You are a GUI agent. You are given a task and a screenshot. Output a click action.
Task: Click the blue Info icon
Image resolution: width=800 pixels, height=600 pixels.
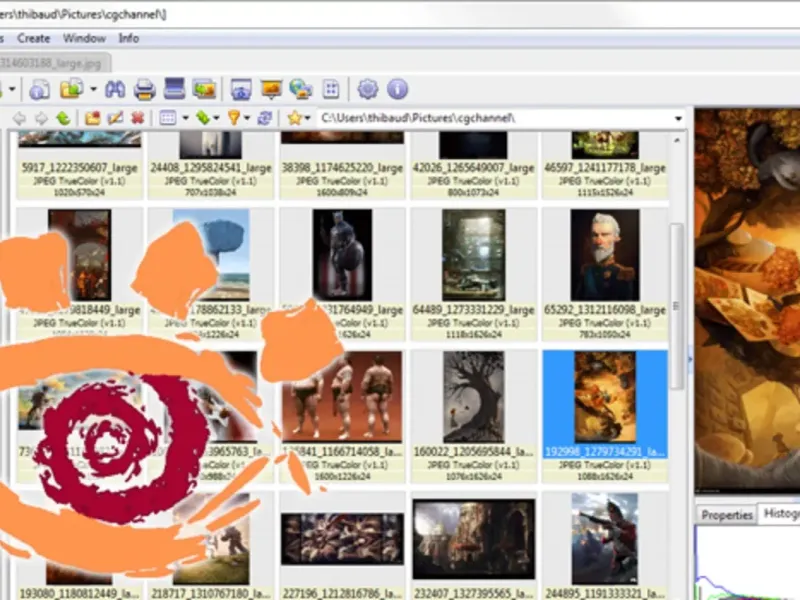point(397,89)
